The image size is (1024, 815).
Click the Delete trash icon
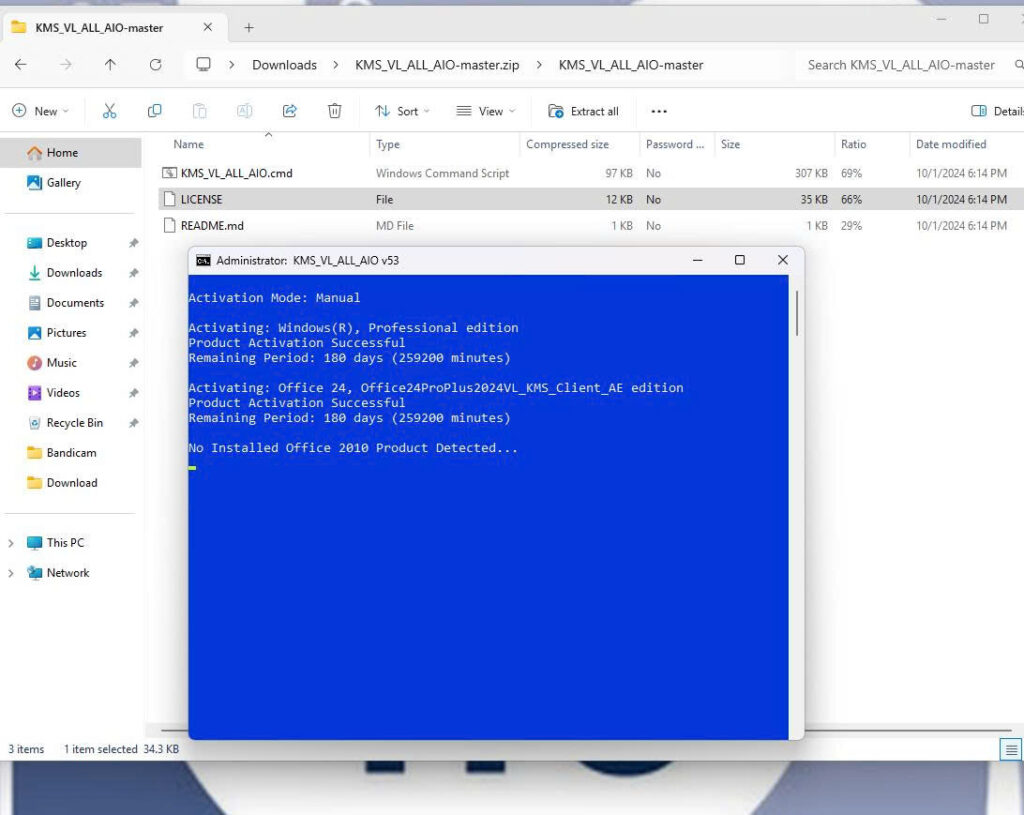coord(335,111)
